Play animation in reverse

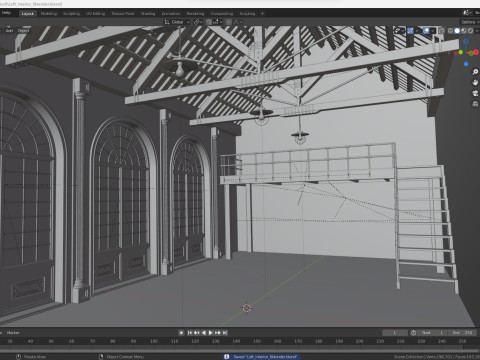204,333
